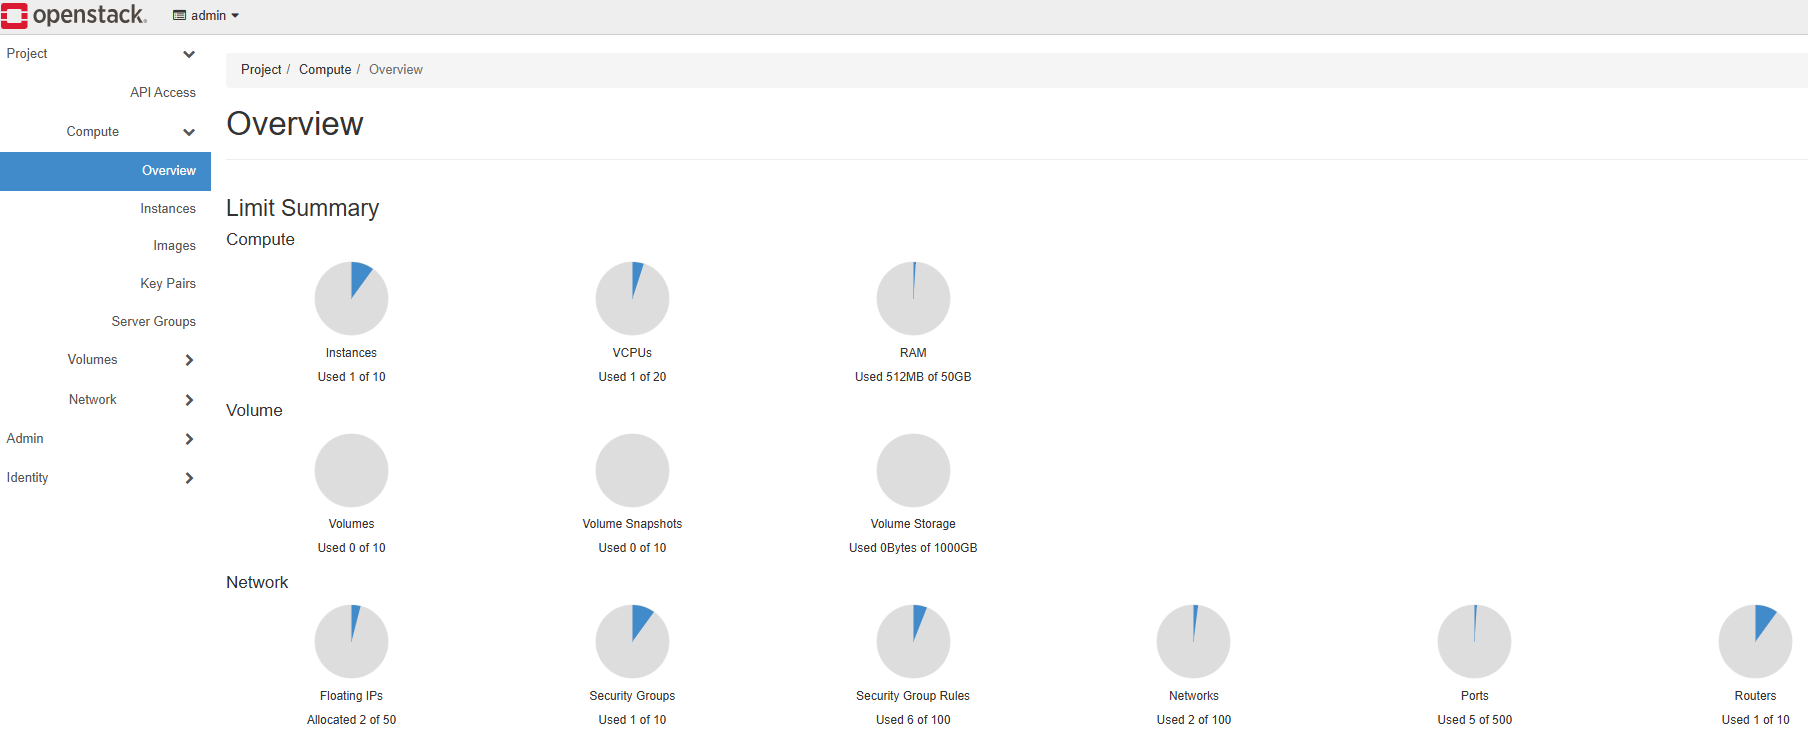Open API Access page
Viewport: 1808px width, 742px height.
click(163, 92)
